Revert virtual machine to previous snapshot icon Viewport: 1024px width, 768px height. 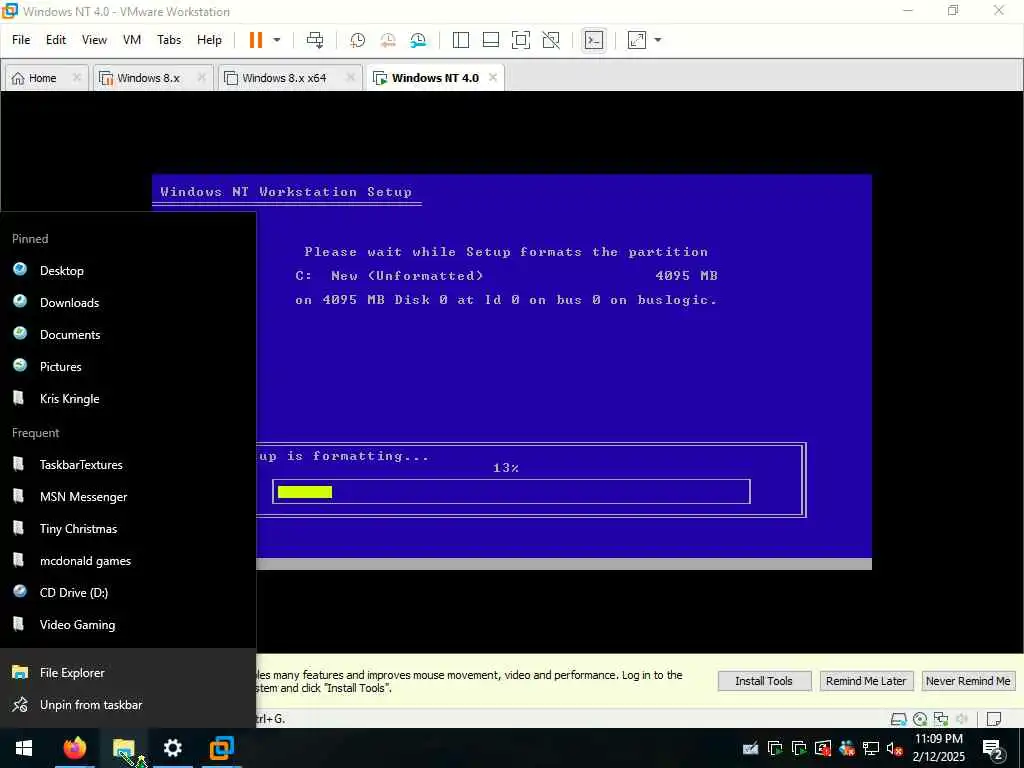pyautogui.click(x=388, y=40)
